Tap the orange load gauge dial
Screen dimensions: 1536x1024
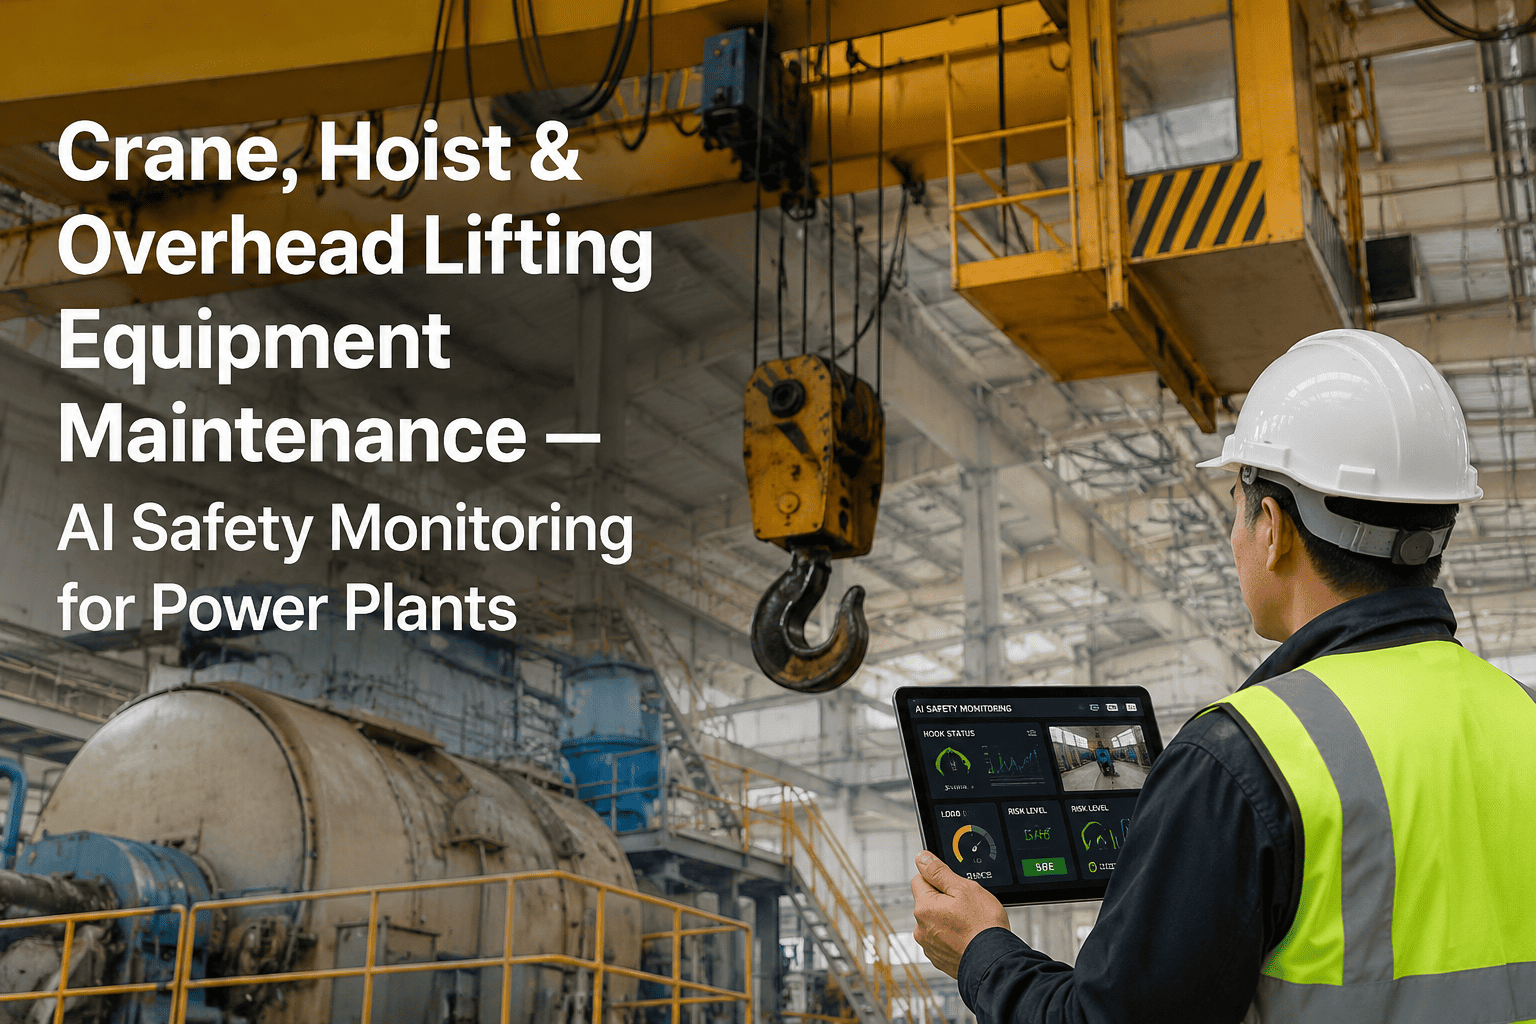(974, 843)
